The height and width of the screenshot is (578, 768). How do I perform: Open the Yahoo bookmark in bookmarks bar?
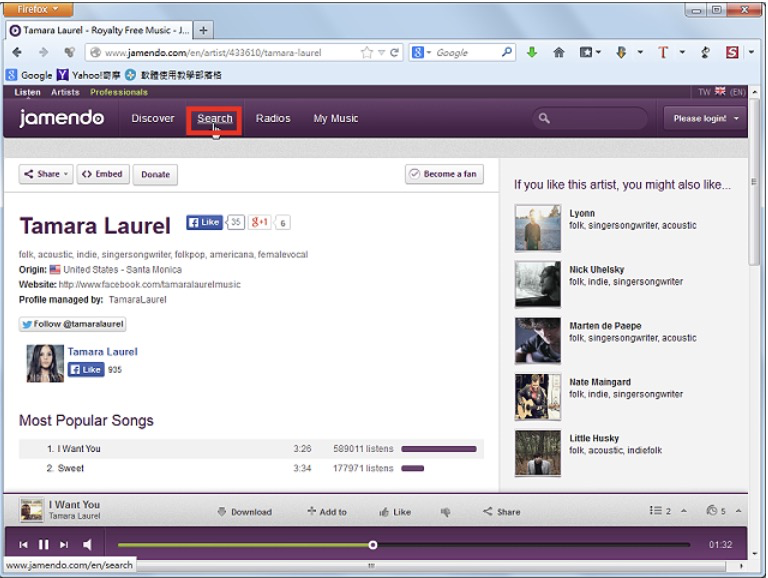88,75
